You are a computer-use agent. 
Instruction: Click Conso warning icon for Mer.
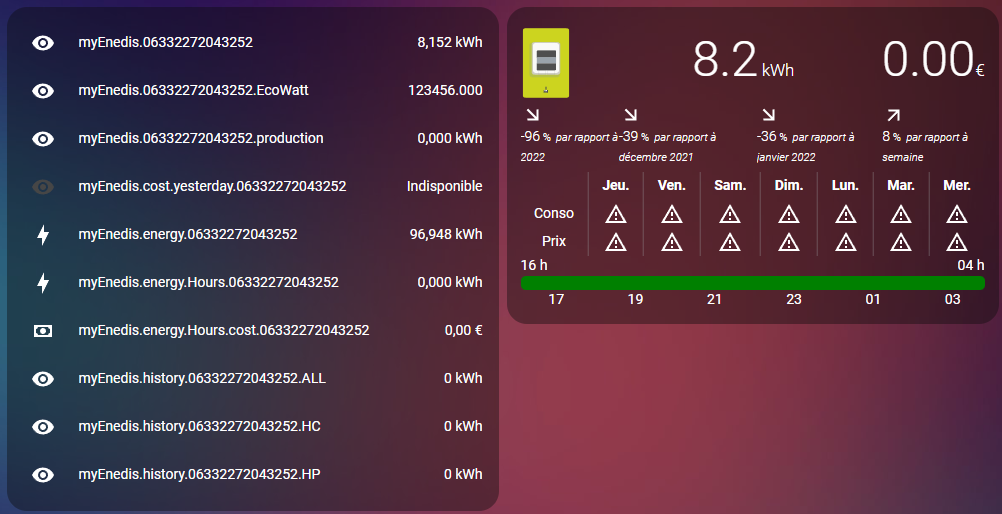click(957, 214)
